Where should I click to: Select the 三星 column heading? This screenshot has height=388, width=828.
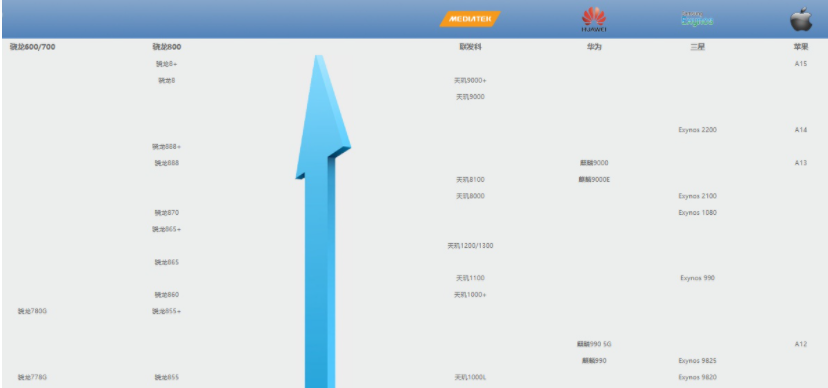pyautogui.click(x=698, y=47)
